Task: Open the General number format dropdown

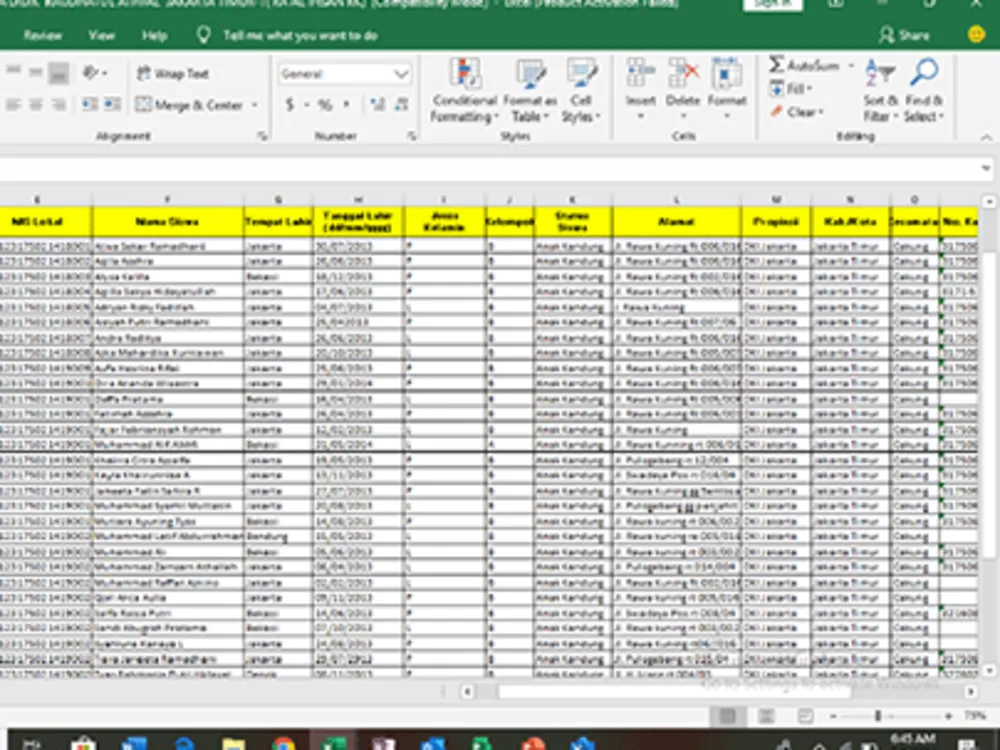Action: click(401, 74)
